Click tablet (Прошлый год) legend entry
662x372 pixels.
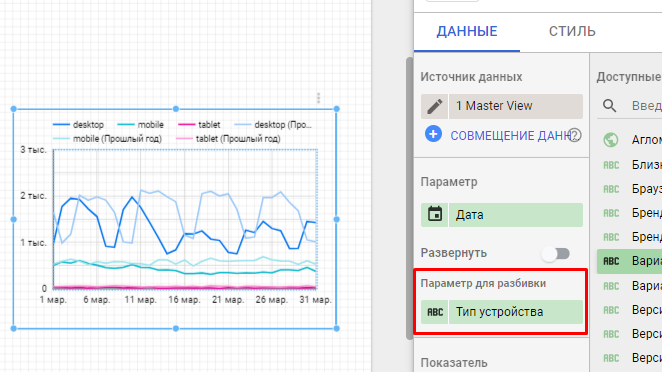[x=228, y=139]
